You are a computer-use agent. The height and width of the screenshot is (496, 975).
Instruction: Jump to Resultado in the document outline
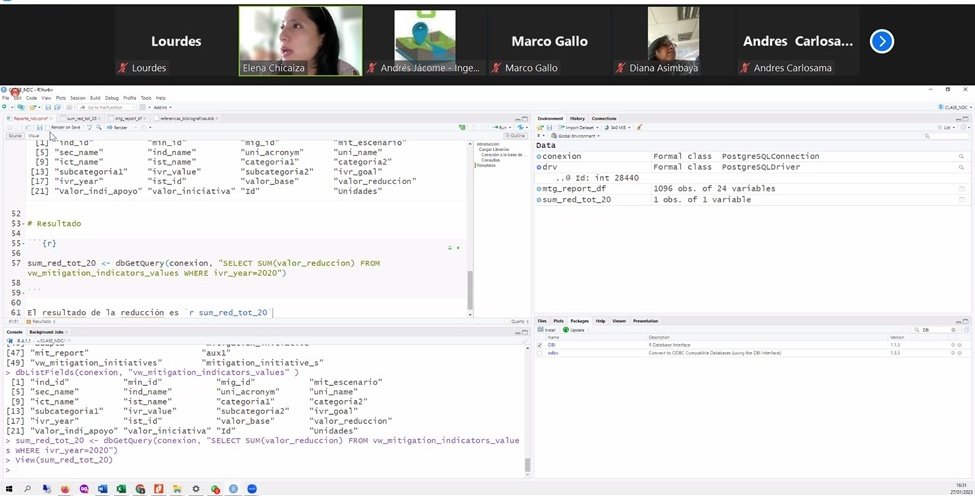[486, 165]
